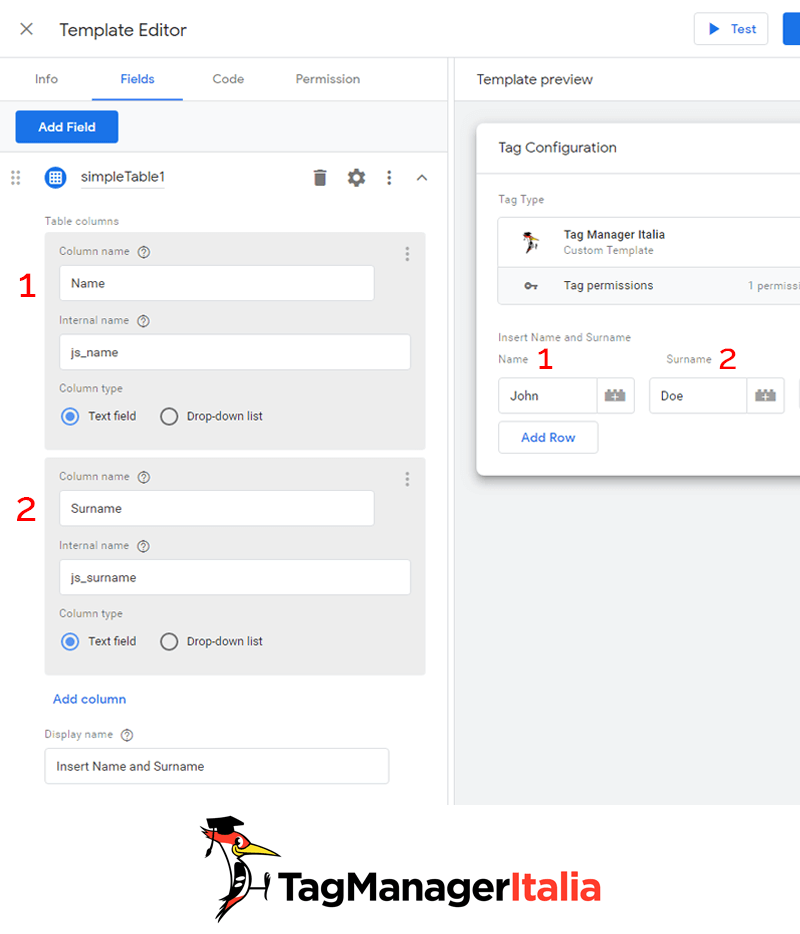Screen dimensions: 800x934
Task: Select Drop-down list for Name column
Action: click(169, 416)
